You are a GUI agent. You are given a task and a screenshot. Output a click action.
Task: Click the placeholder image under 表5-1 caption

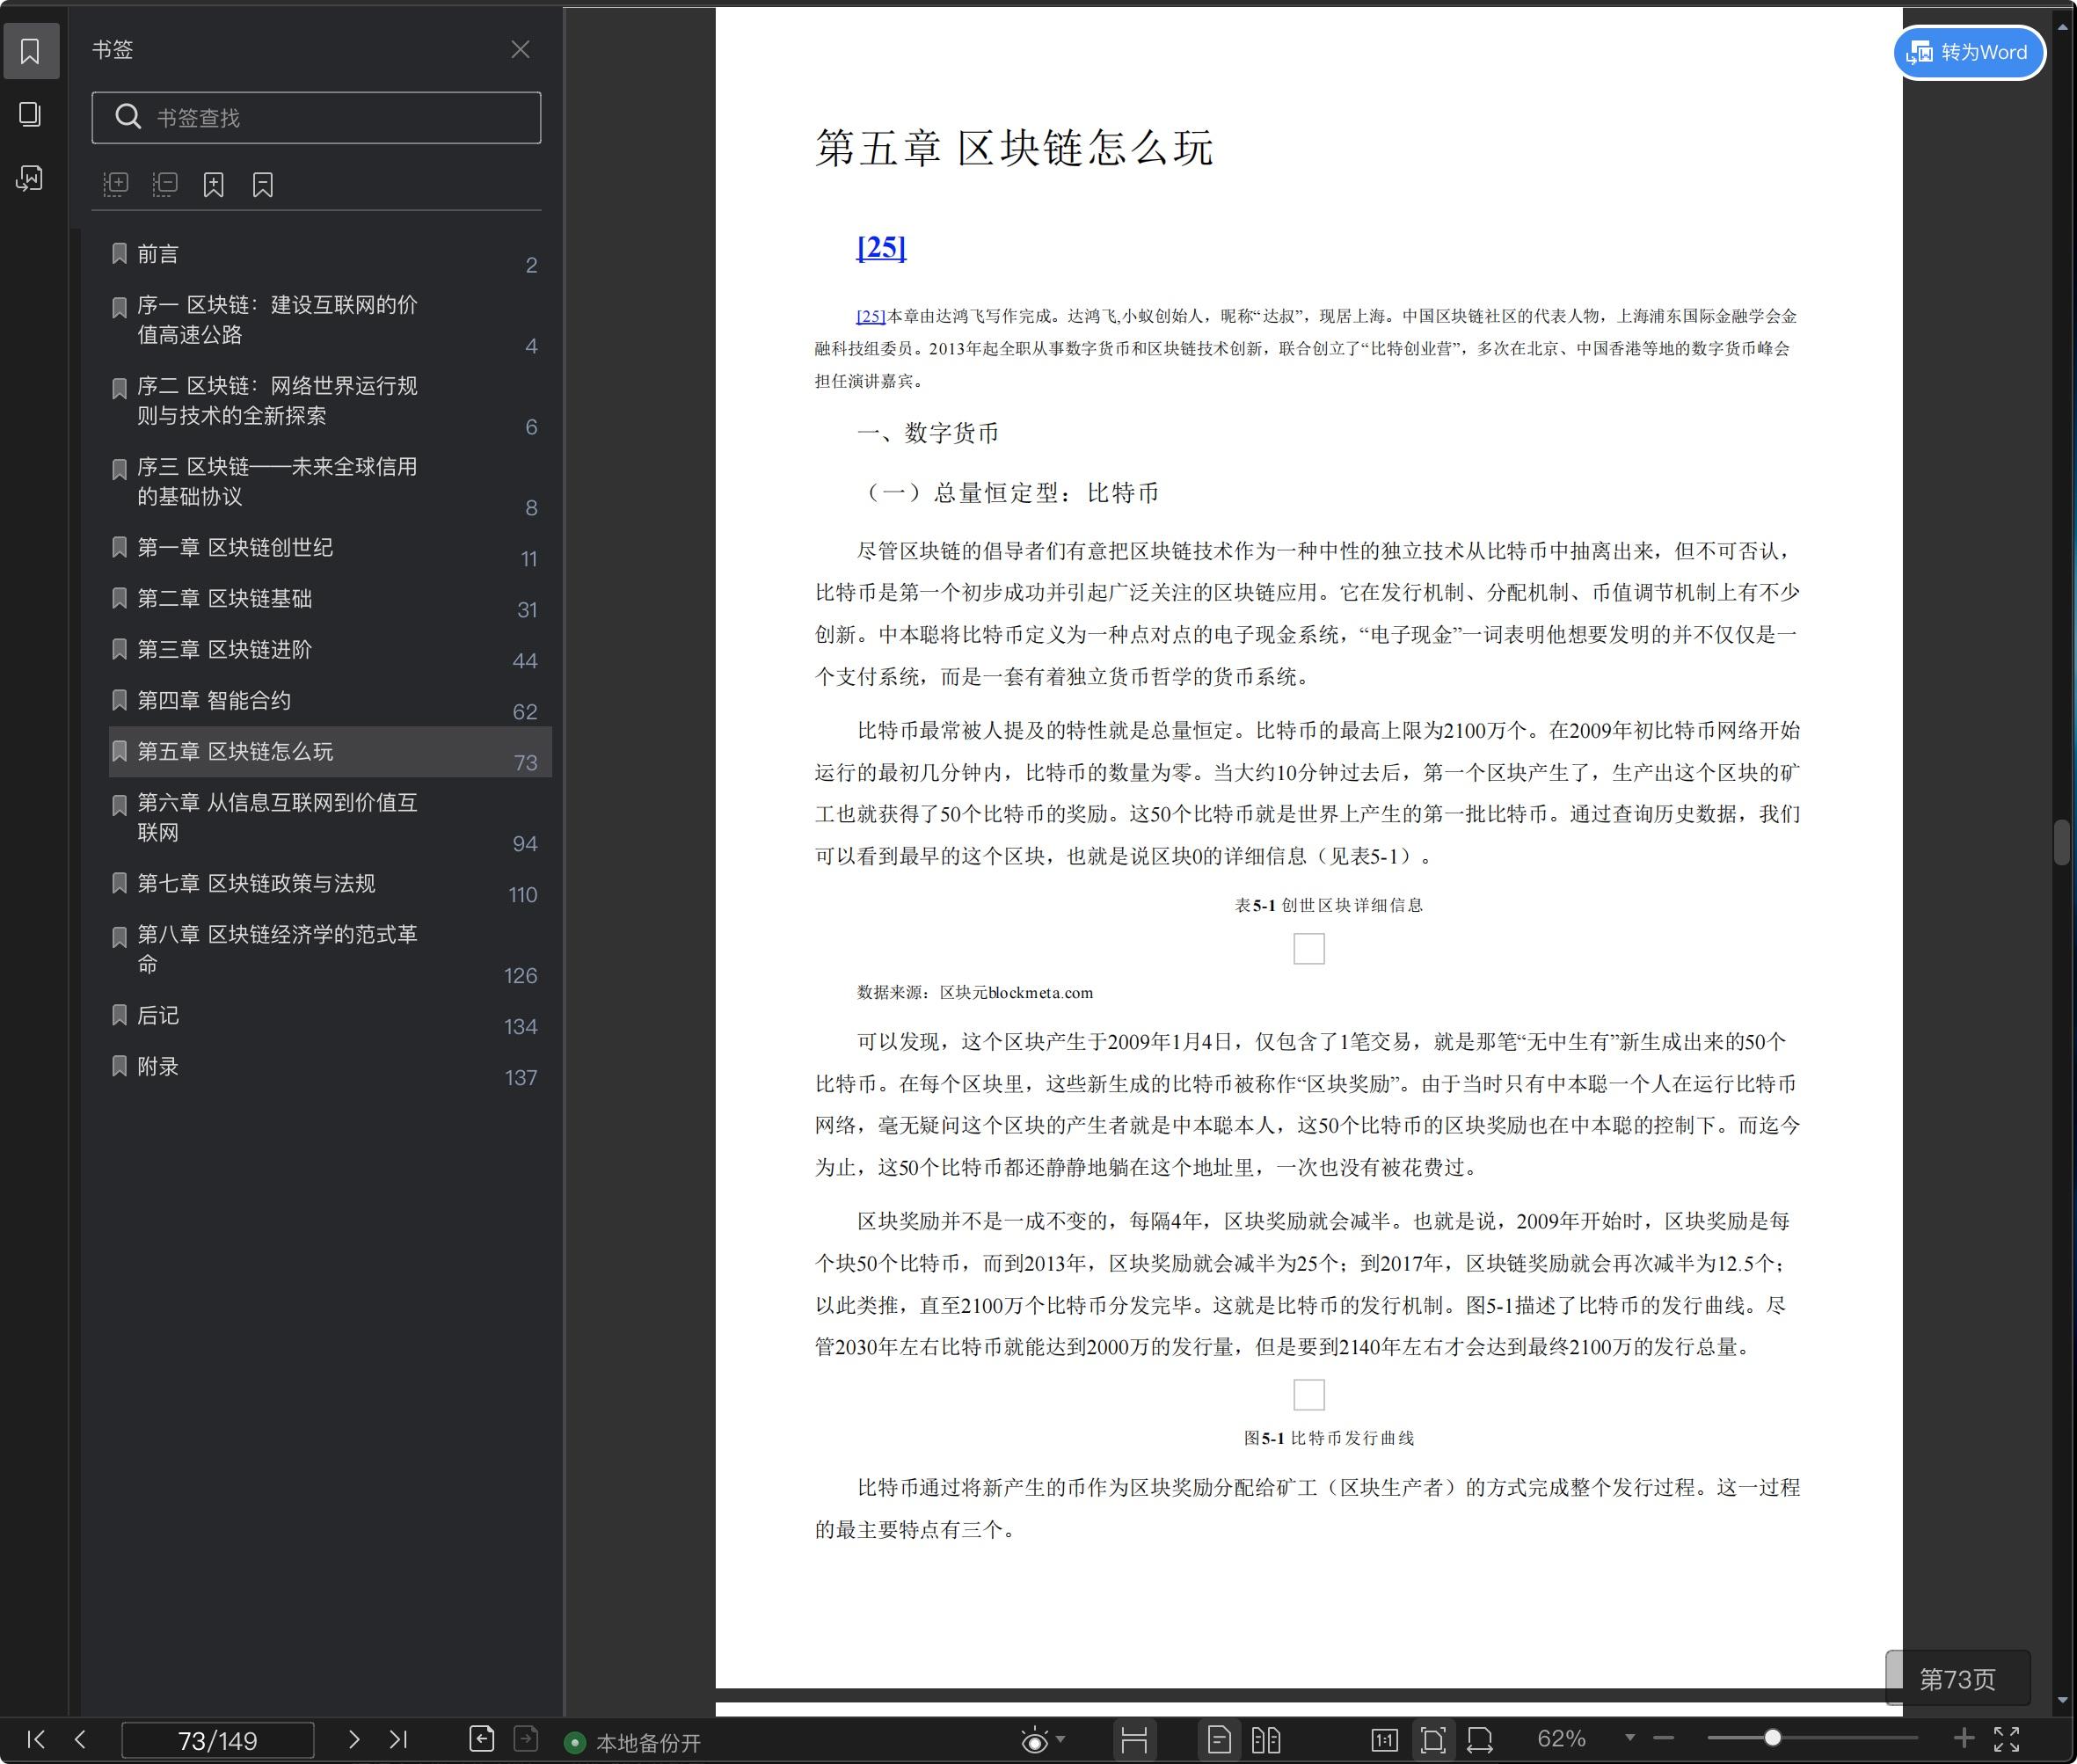pyautogui.click(x=1309, y=949)
